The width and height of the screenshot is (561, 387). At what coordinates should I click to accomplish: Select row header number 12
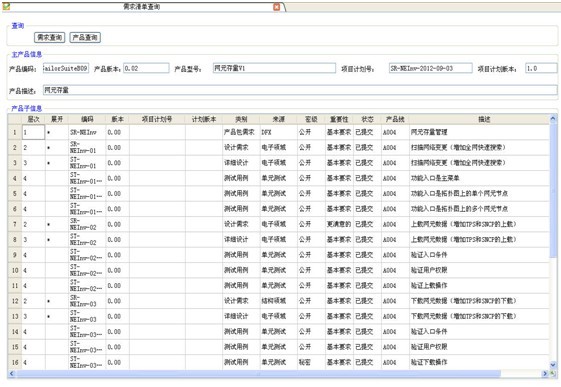[15, 301]
